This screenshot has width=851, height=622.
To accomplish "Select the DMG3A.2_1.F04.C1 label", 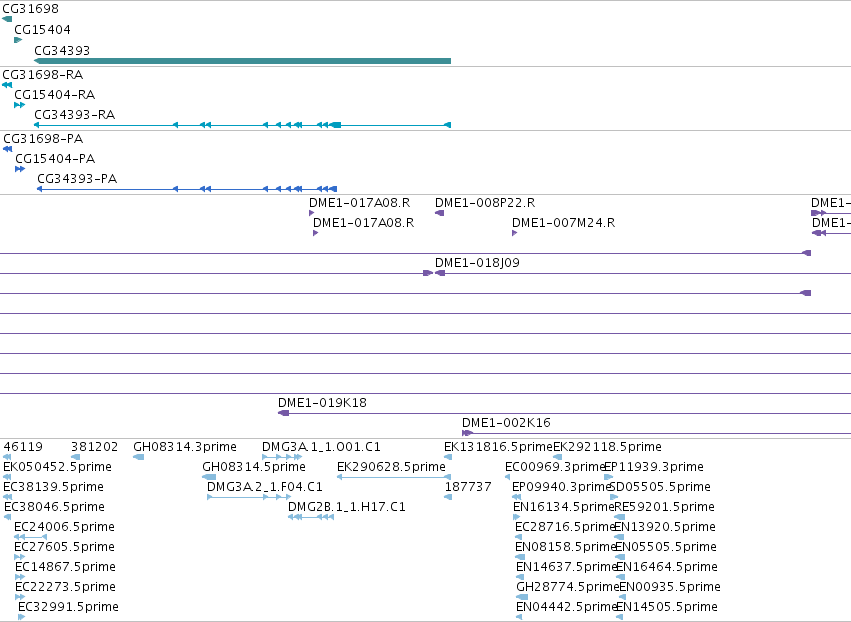I will coord(265,487).
